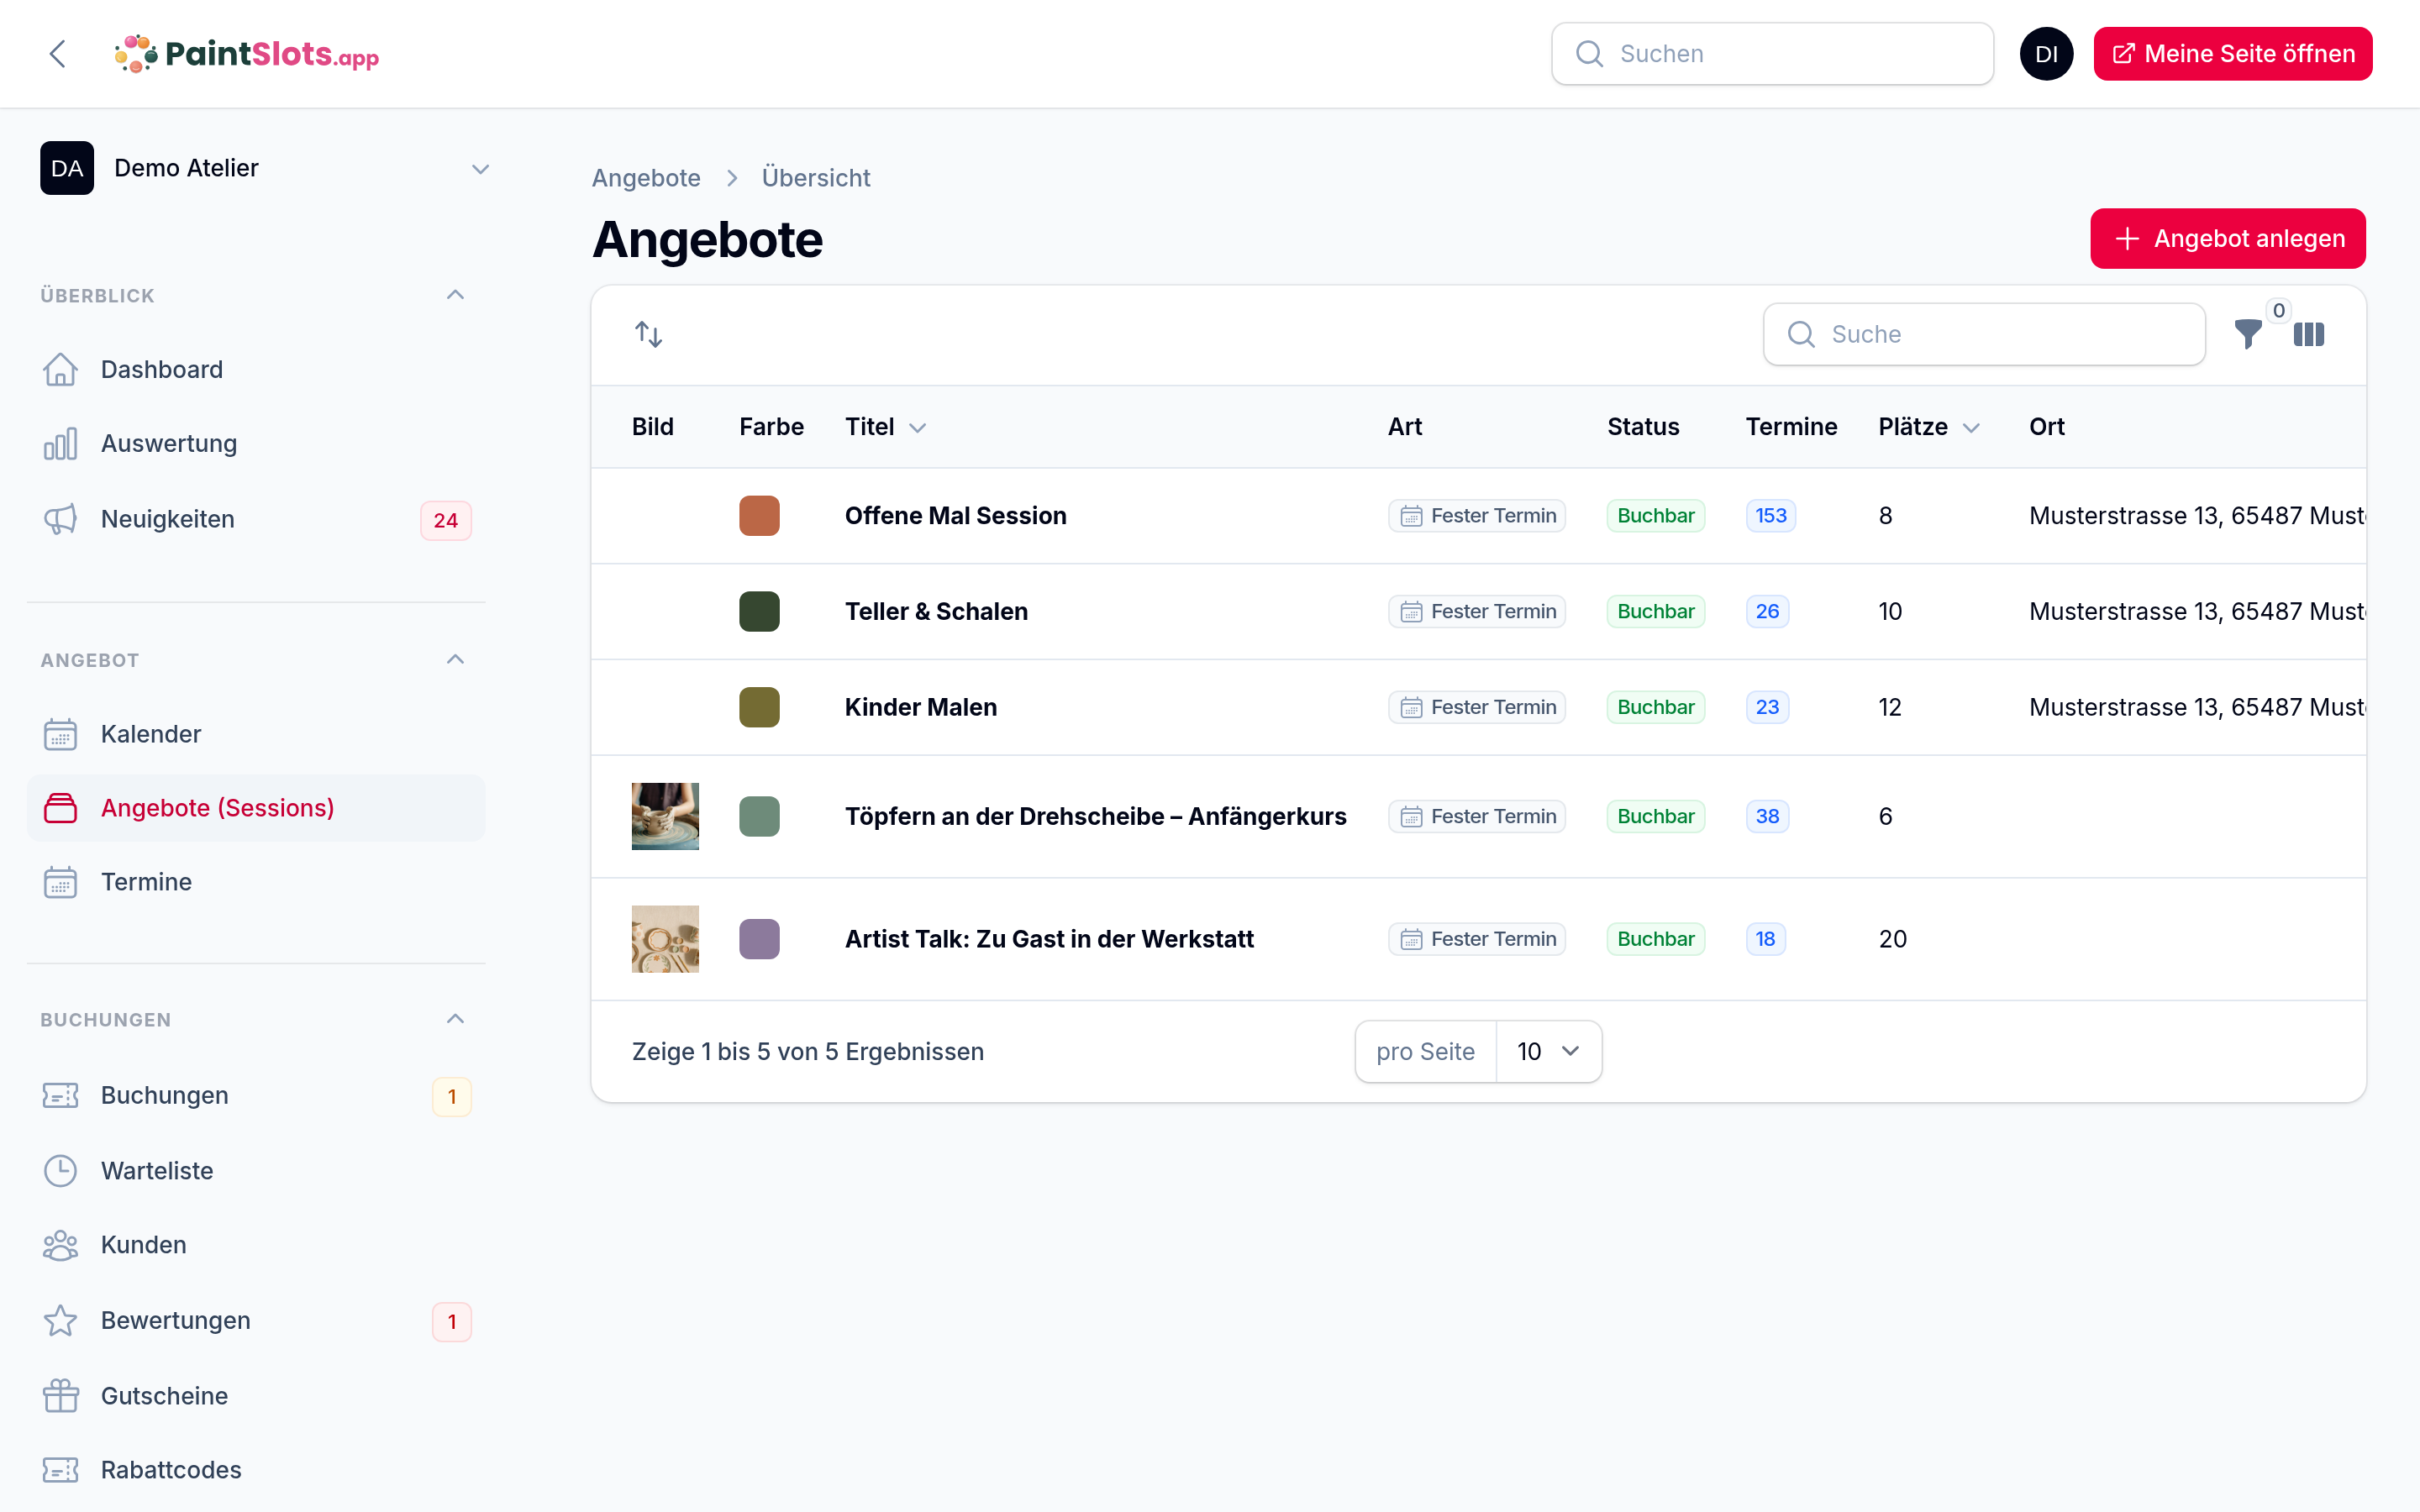Toggle table columns with the columns icon
The width and height of the screenshot is (2420, 1512).
click(2309, 334)
